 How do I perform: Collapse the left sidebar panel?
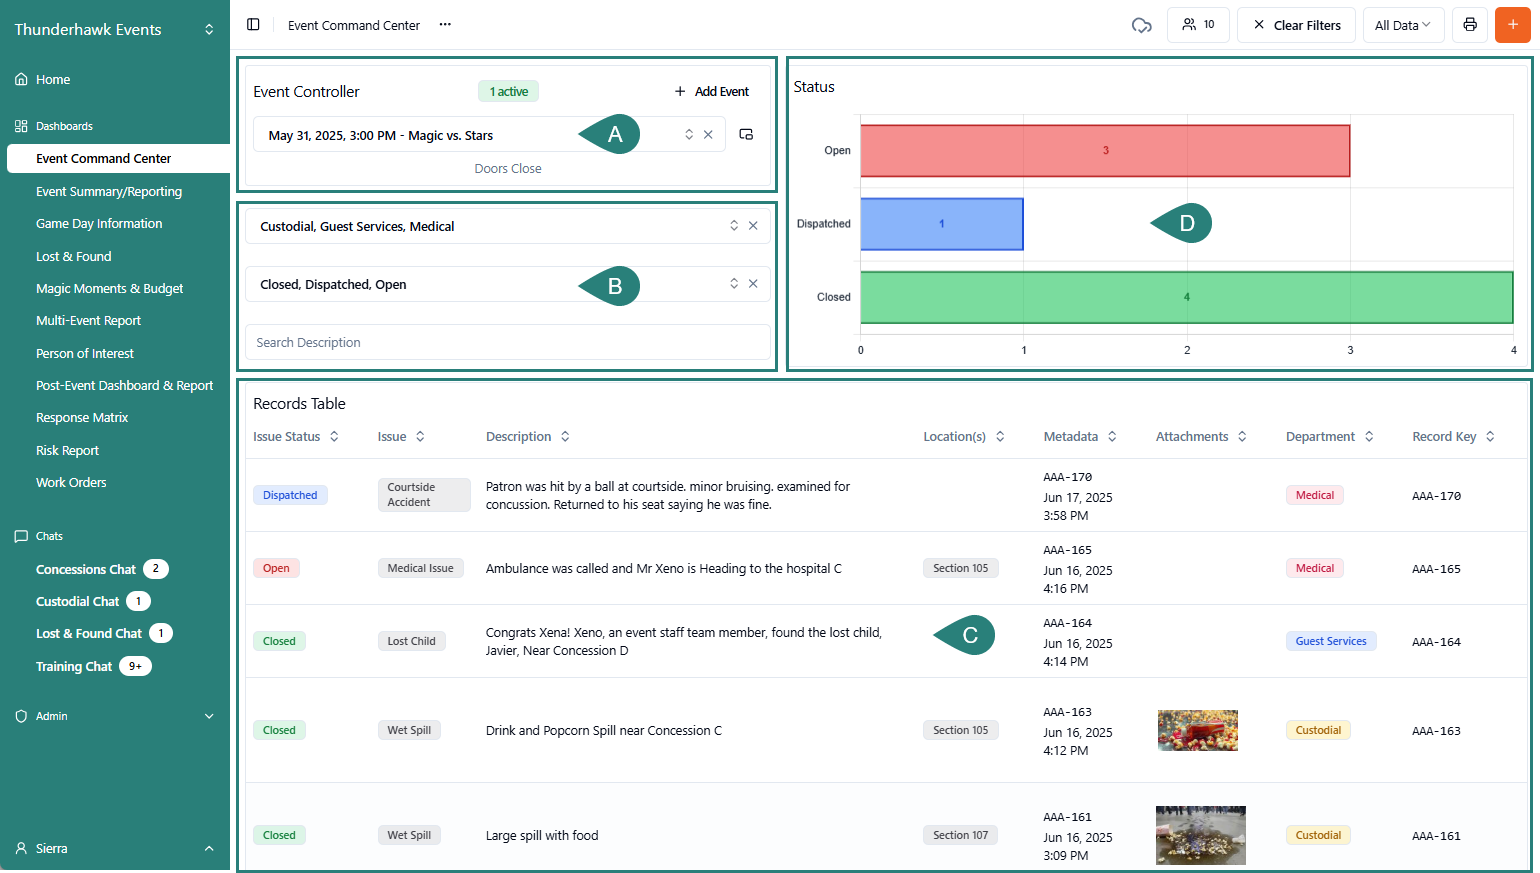point(253,24)
